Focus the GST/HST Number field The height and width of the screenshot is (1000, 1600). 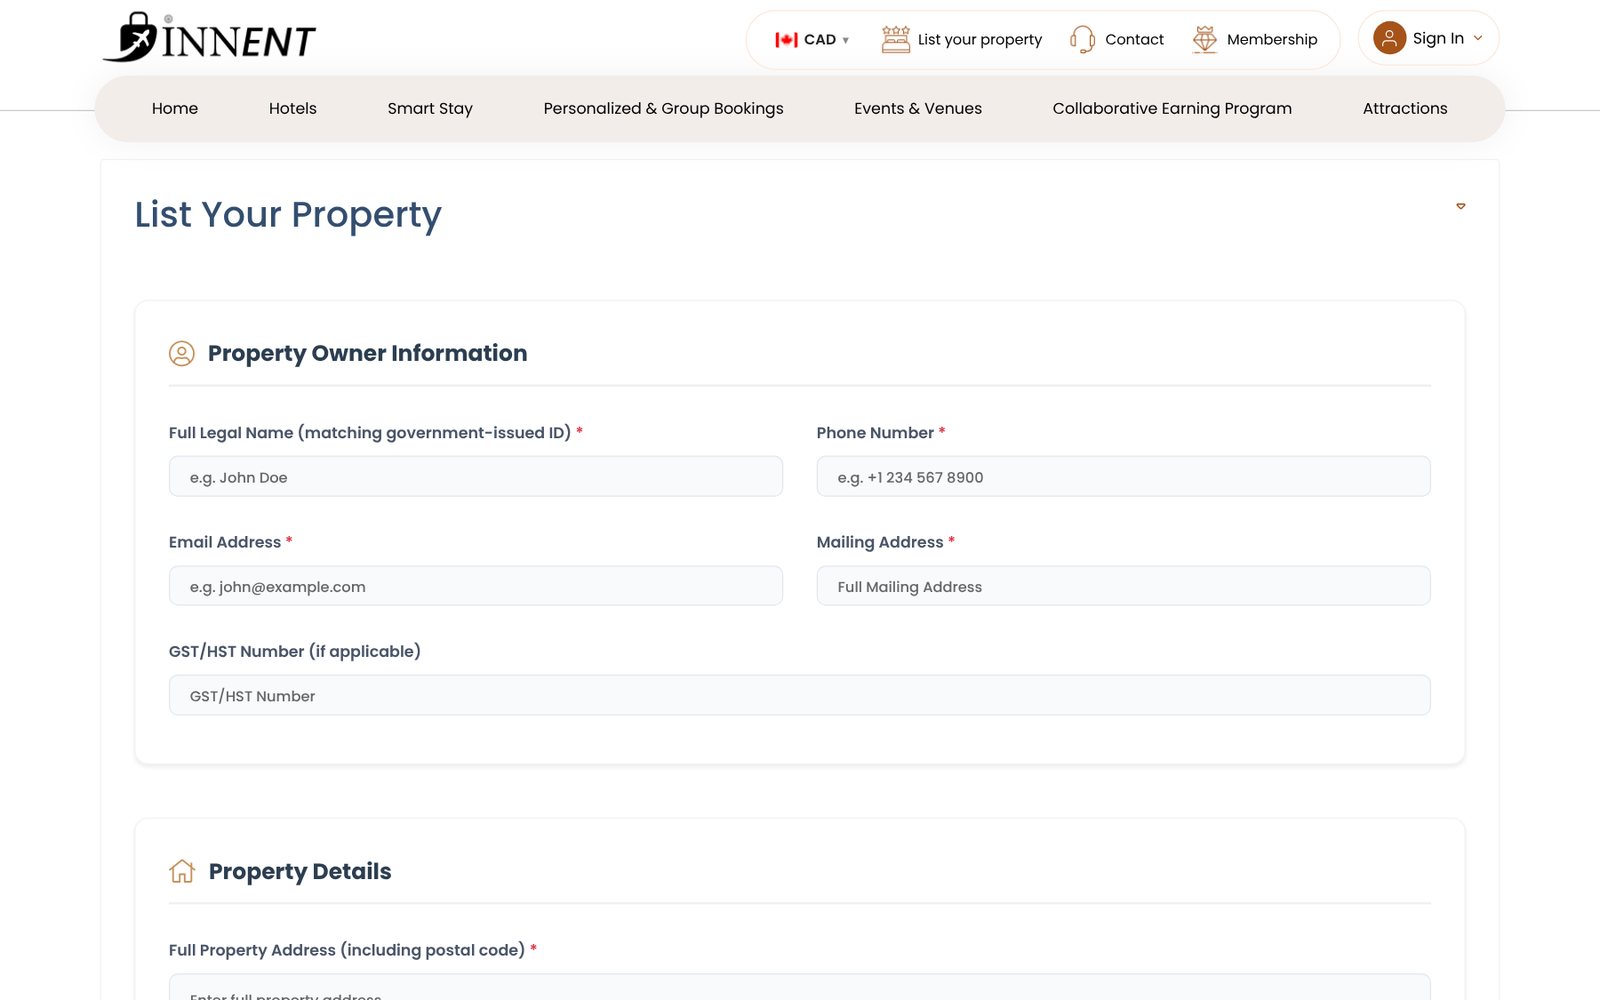[x=800, y=696]
